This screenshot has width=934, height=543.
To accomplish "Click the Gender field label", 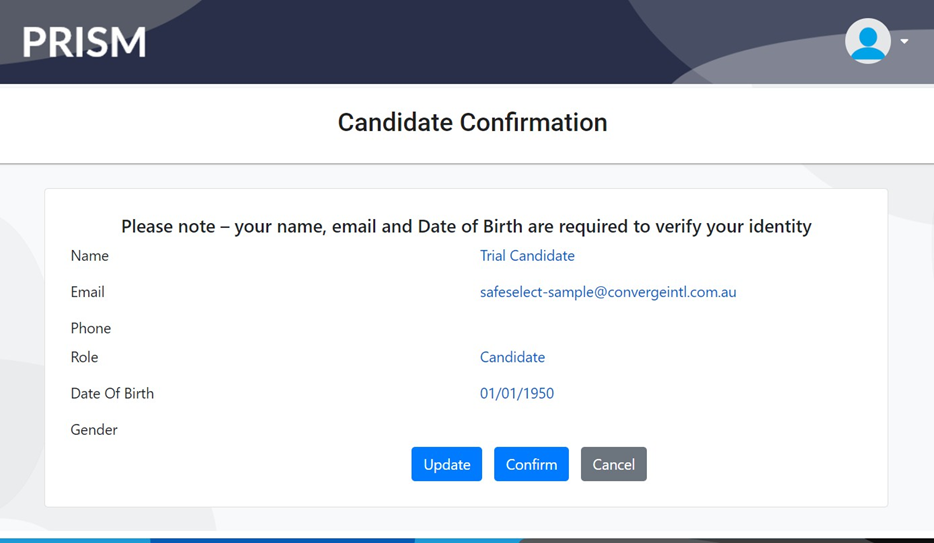I will 94,429.
